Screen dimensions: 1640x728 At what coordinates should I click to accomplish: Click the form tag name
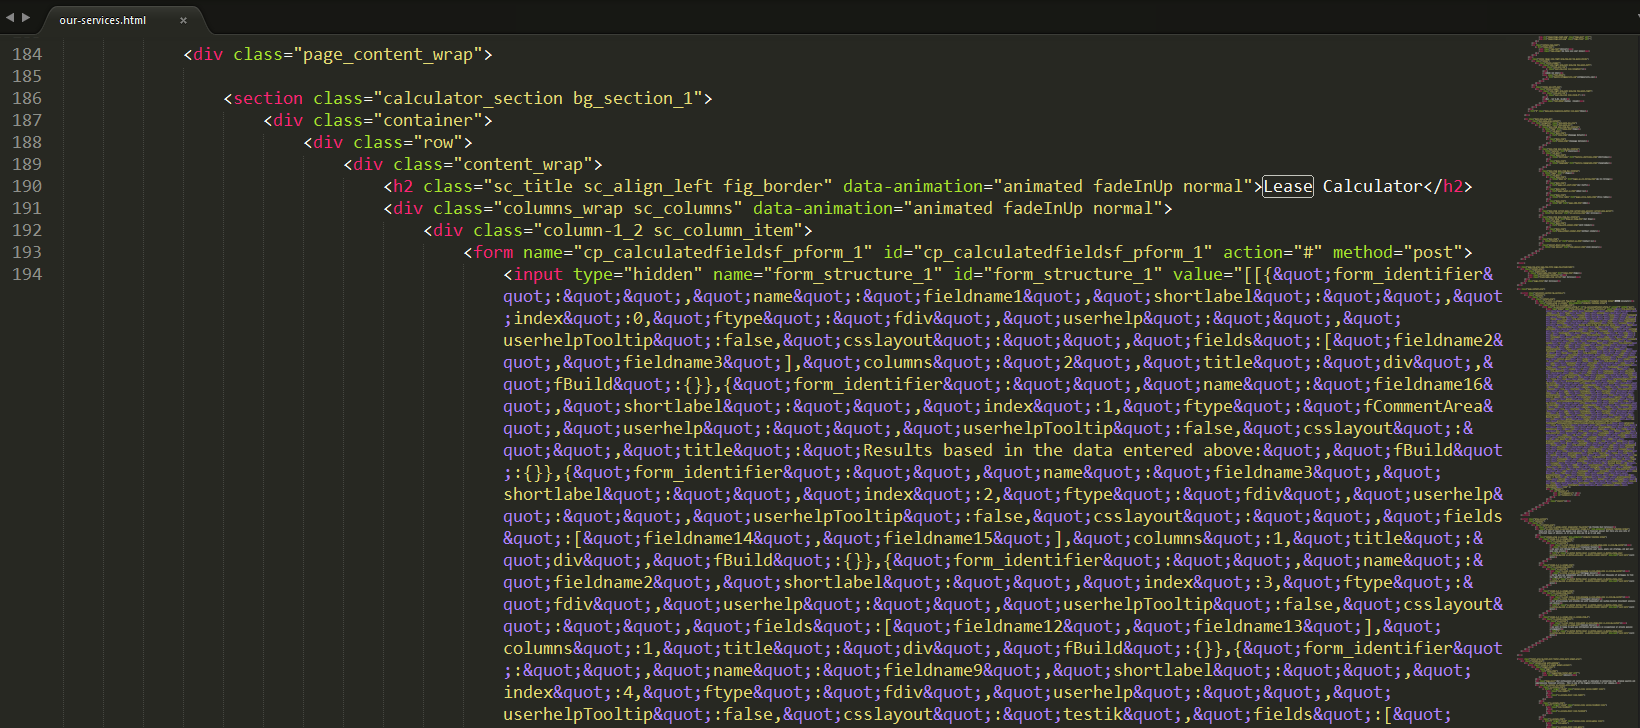pyautogui.click(x=493, y=252)
